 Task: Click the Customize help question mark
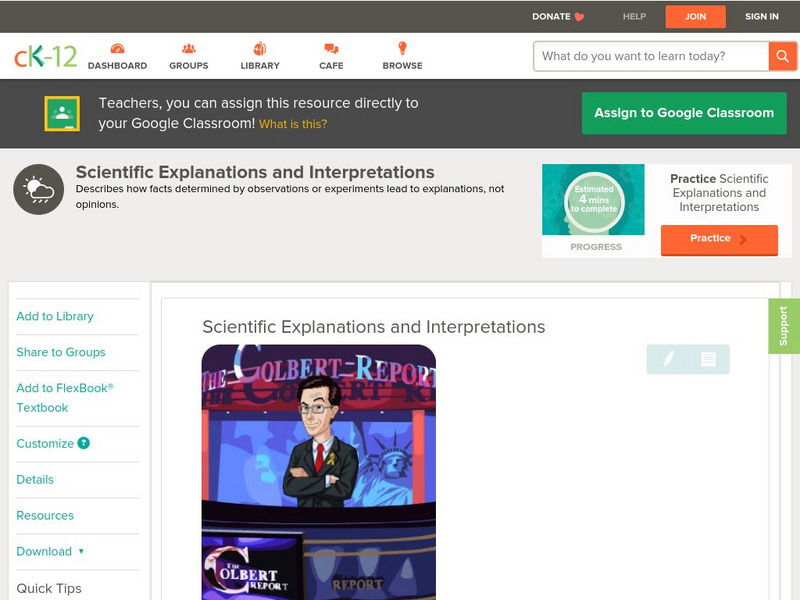click(83, 443)
